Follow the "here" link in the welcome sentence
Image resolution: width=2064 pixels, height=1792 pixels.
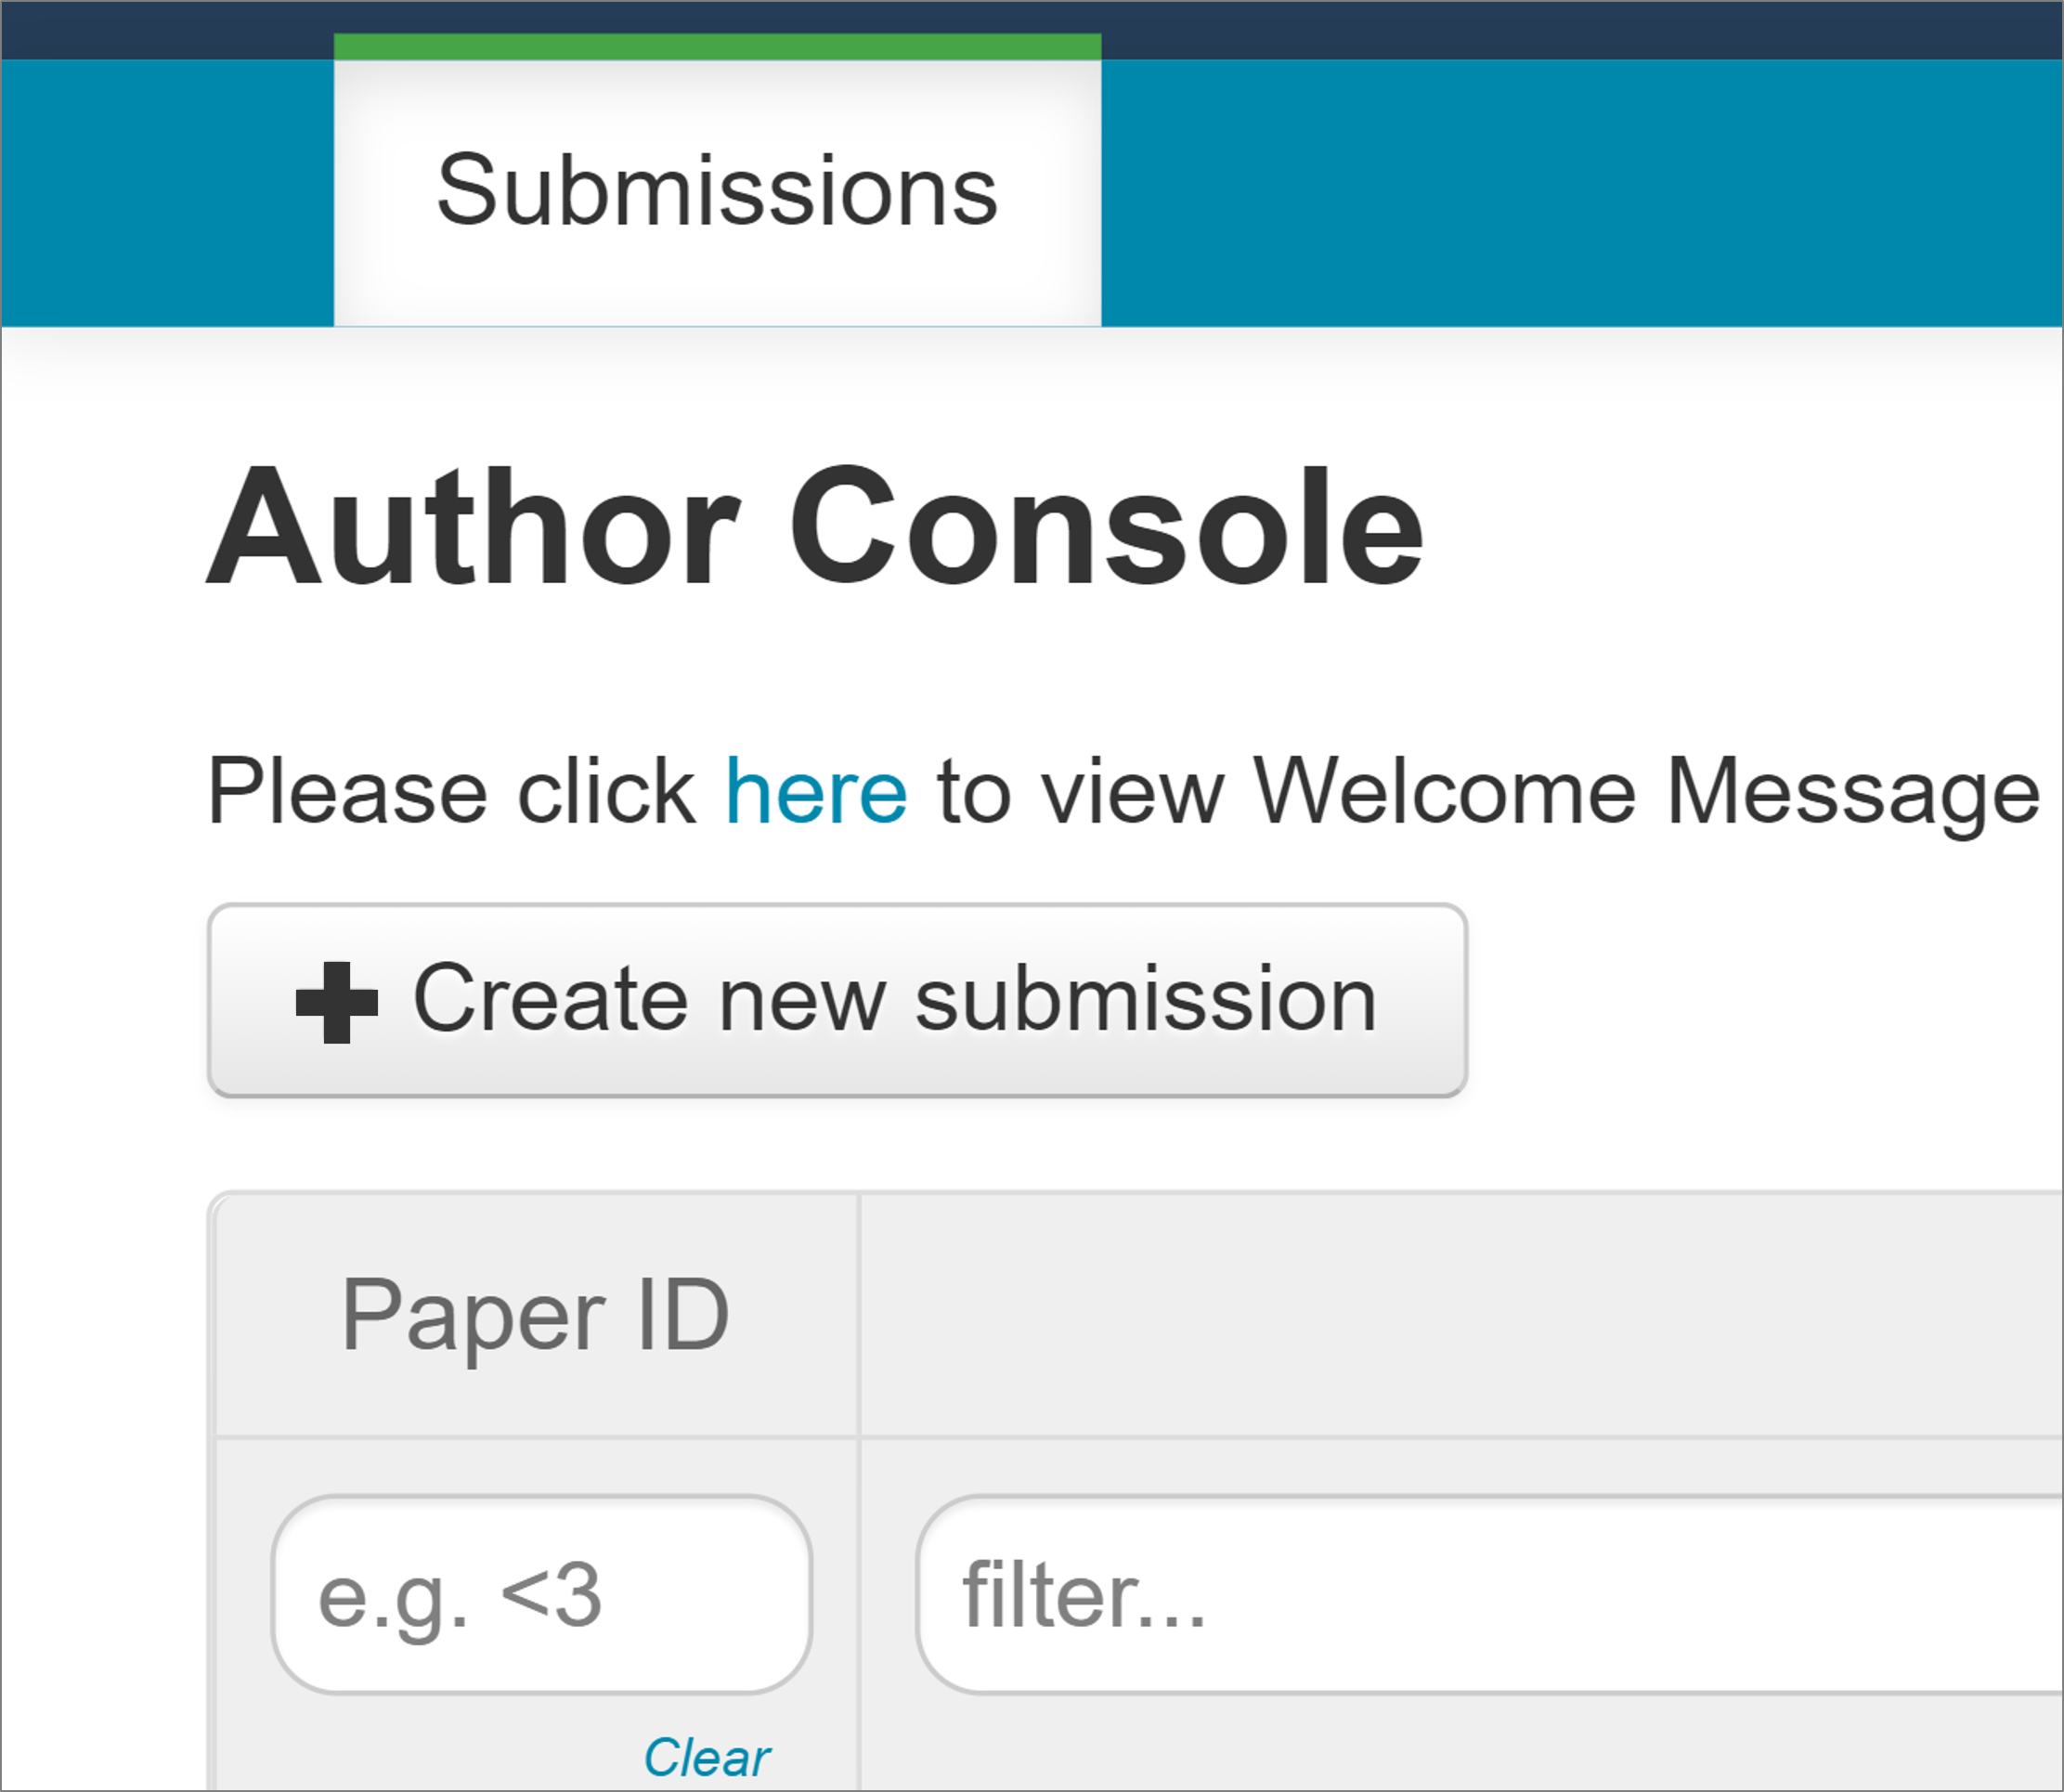[816, 792]
